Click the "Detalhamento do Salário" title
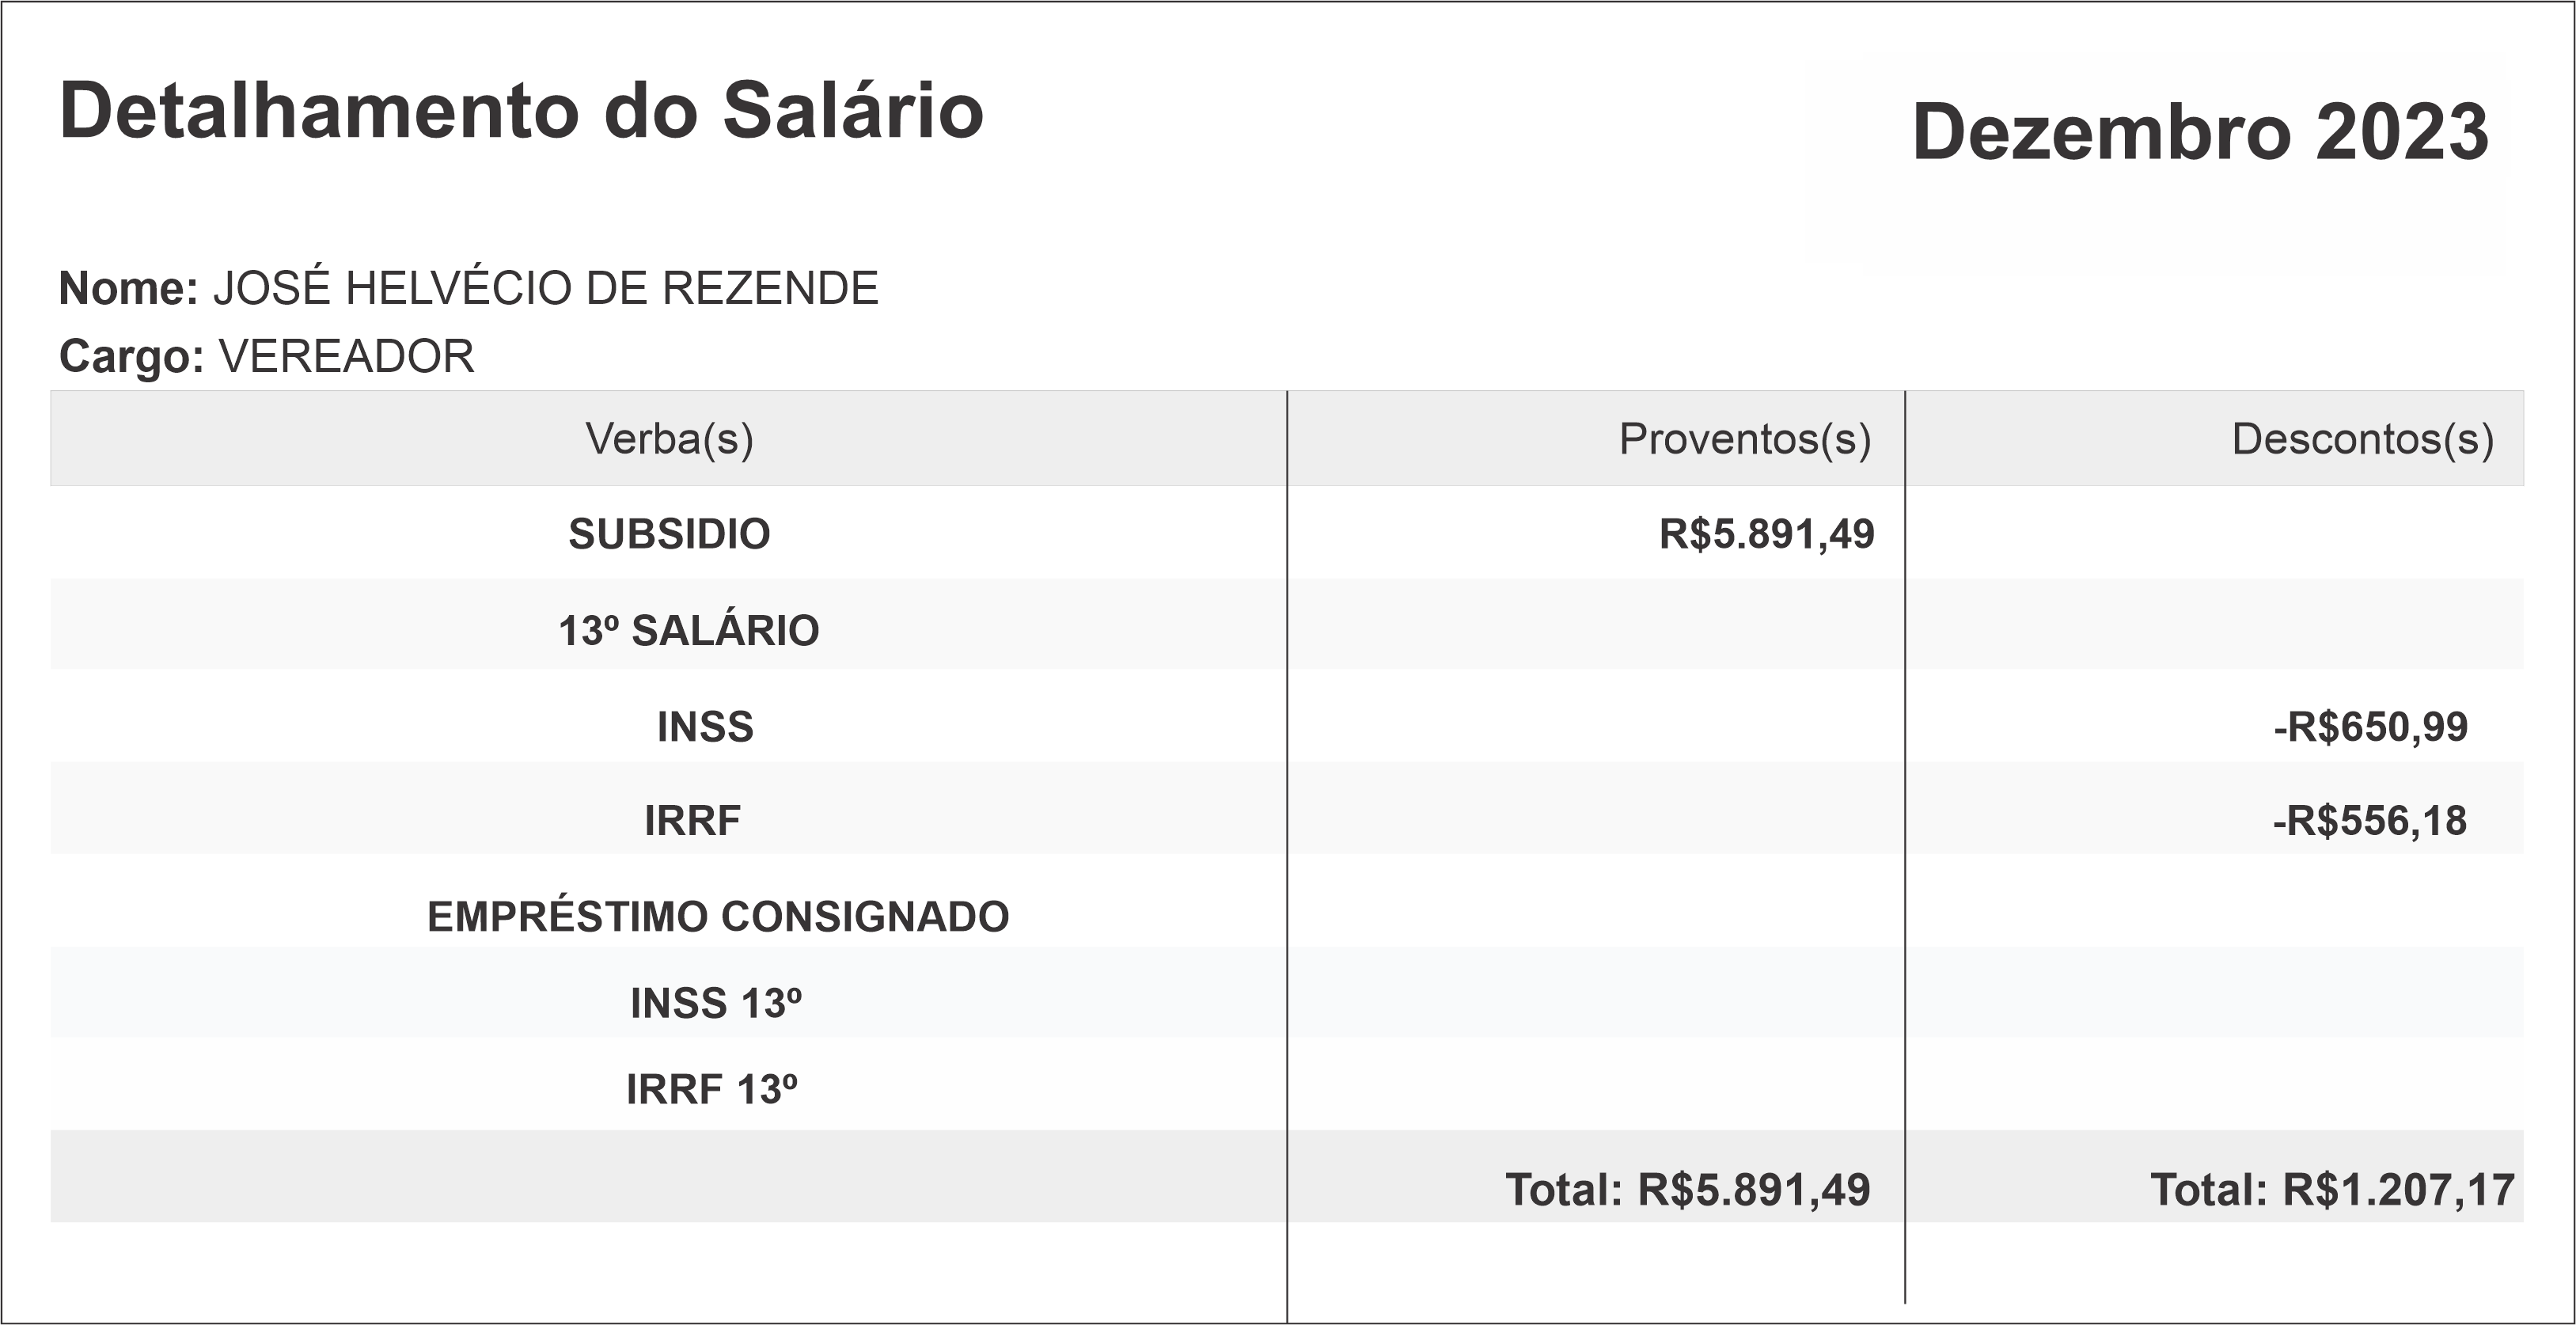 point(521,111)
